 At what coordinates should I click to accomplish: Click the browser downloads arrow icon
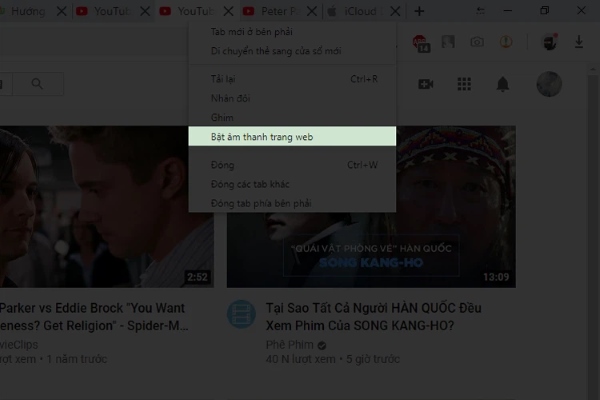pyautogui.click(x=579, y=42)
